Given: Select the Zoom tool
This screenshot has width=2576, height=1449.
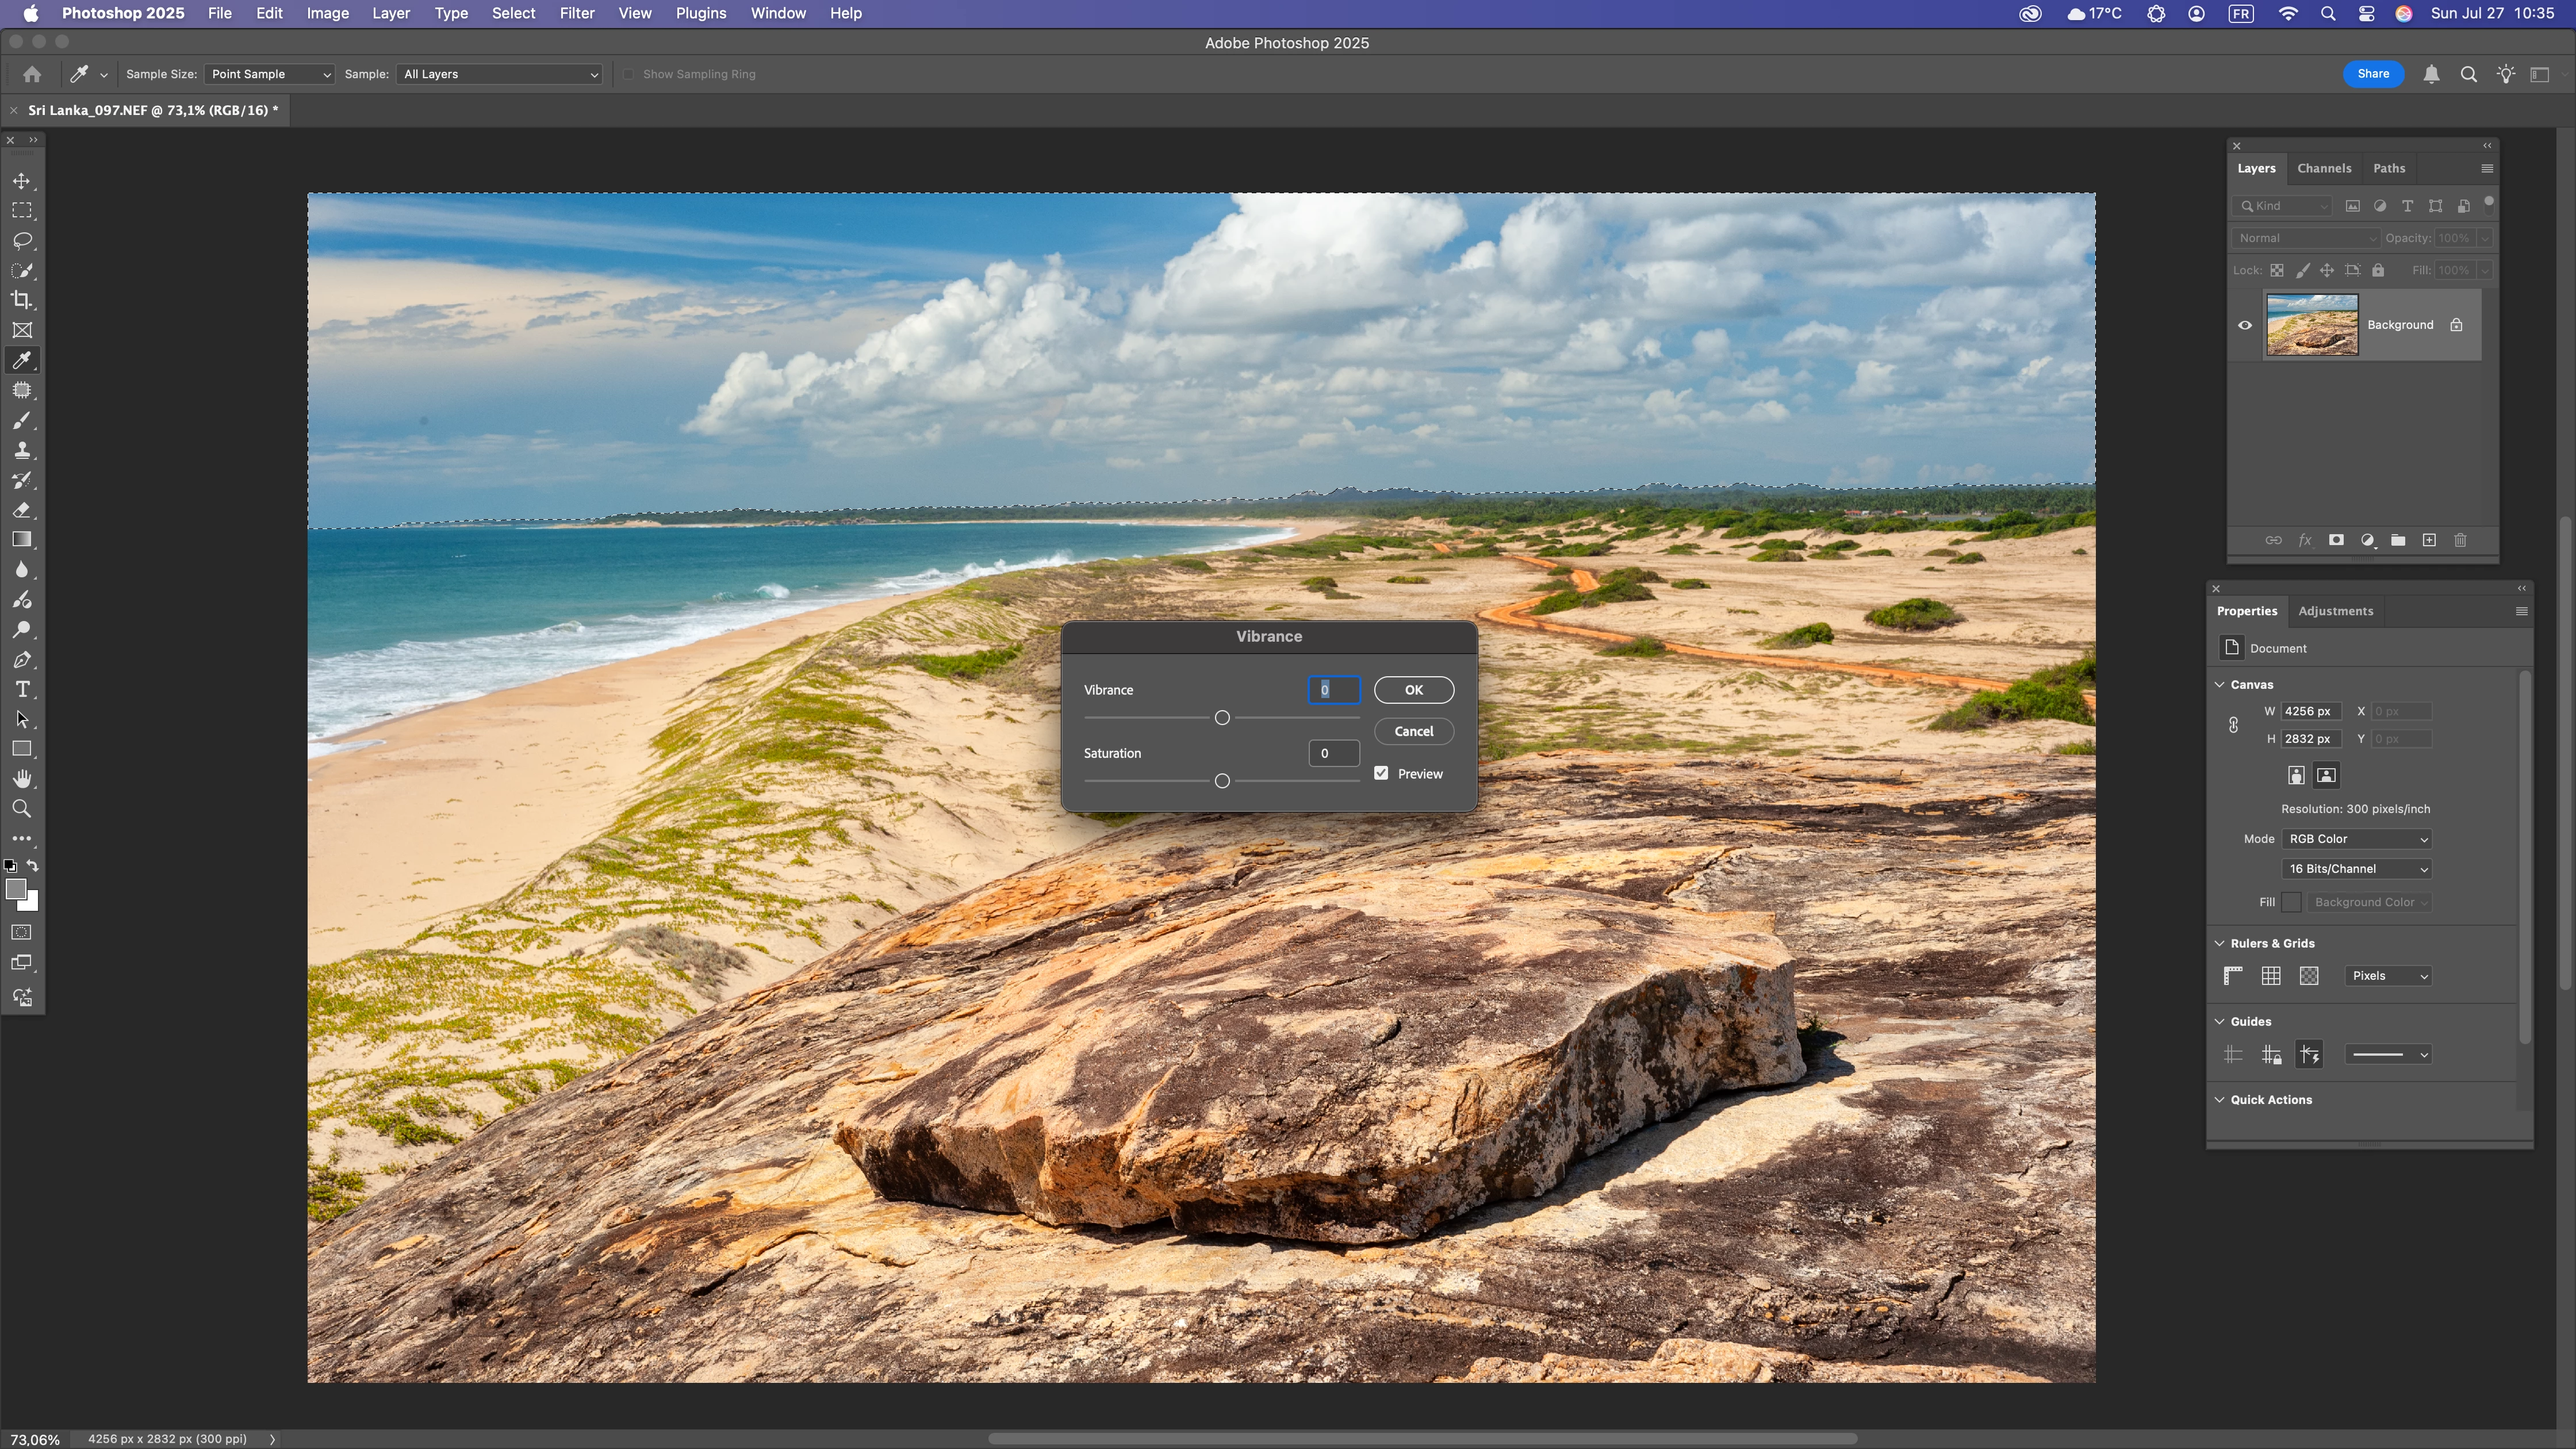Looking at the screenshot, I should (22, 808).
